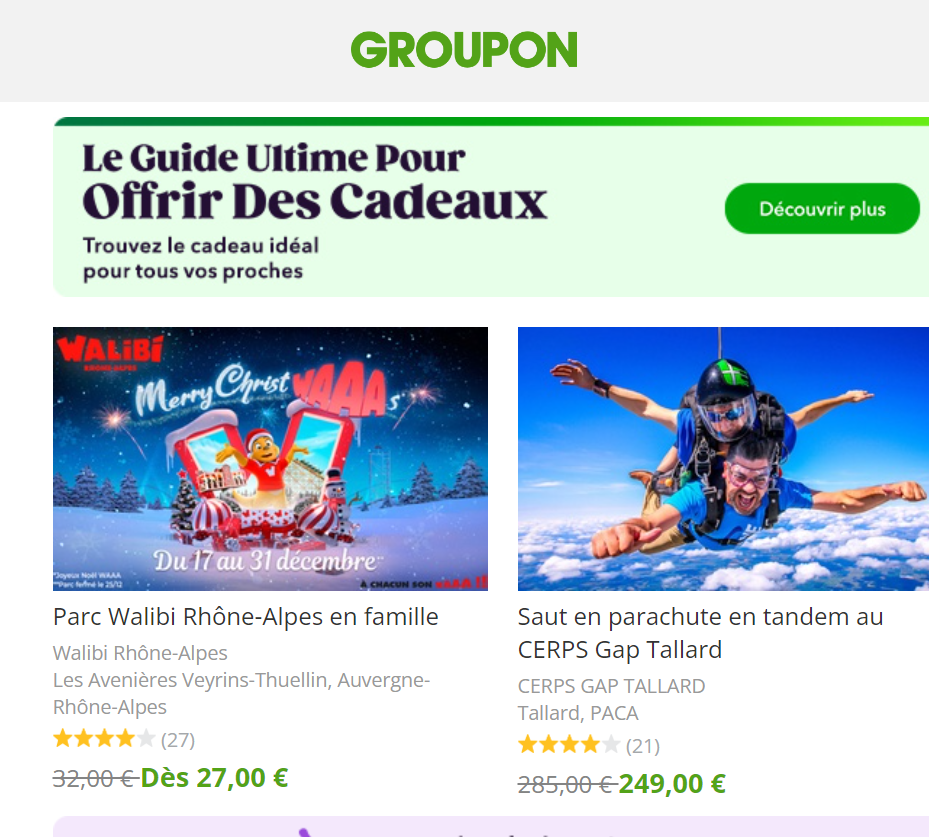Open Parc Walibi Rhône-Alpes en famille title
Viewport: 929px width, 837px height.
pos(246,617)
